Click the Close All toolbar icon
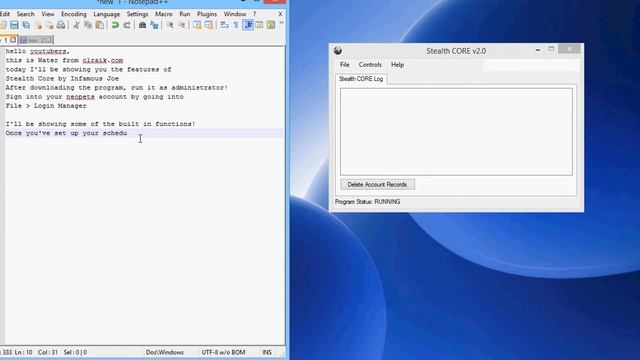 click(x=49, y=25)
